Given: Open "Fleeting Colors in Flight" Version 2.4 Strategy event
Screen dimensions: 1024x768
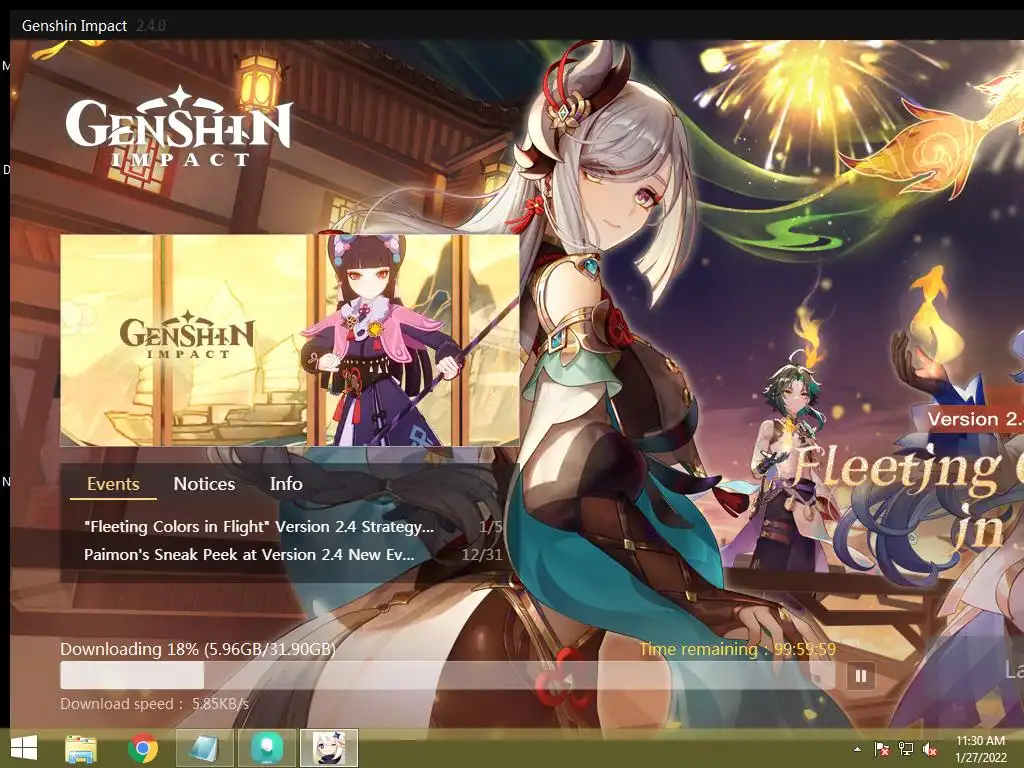Looking at the screenshot, I should click(293, 526).
